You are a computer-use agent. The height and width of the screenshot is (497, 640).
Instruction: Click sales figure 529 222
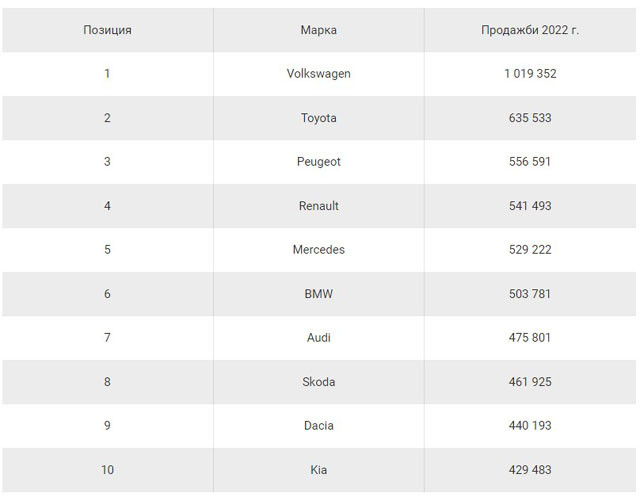point(529,250)
